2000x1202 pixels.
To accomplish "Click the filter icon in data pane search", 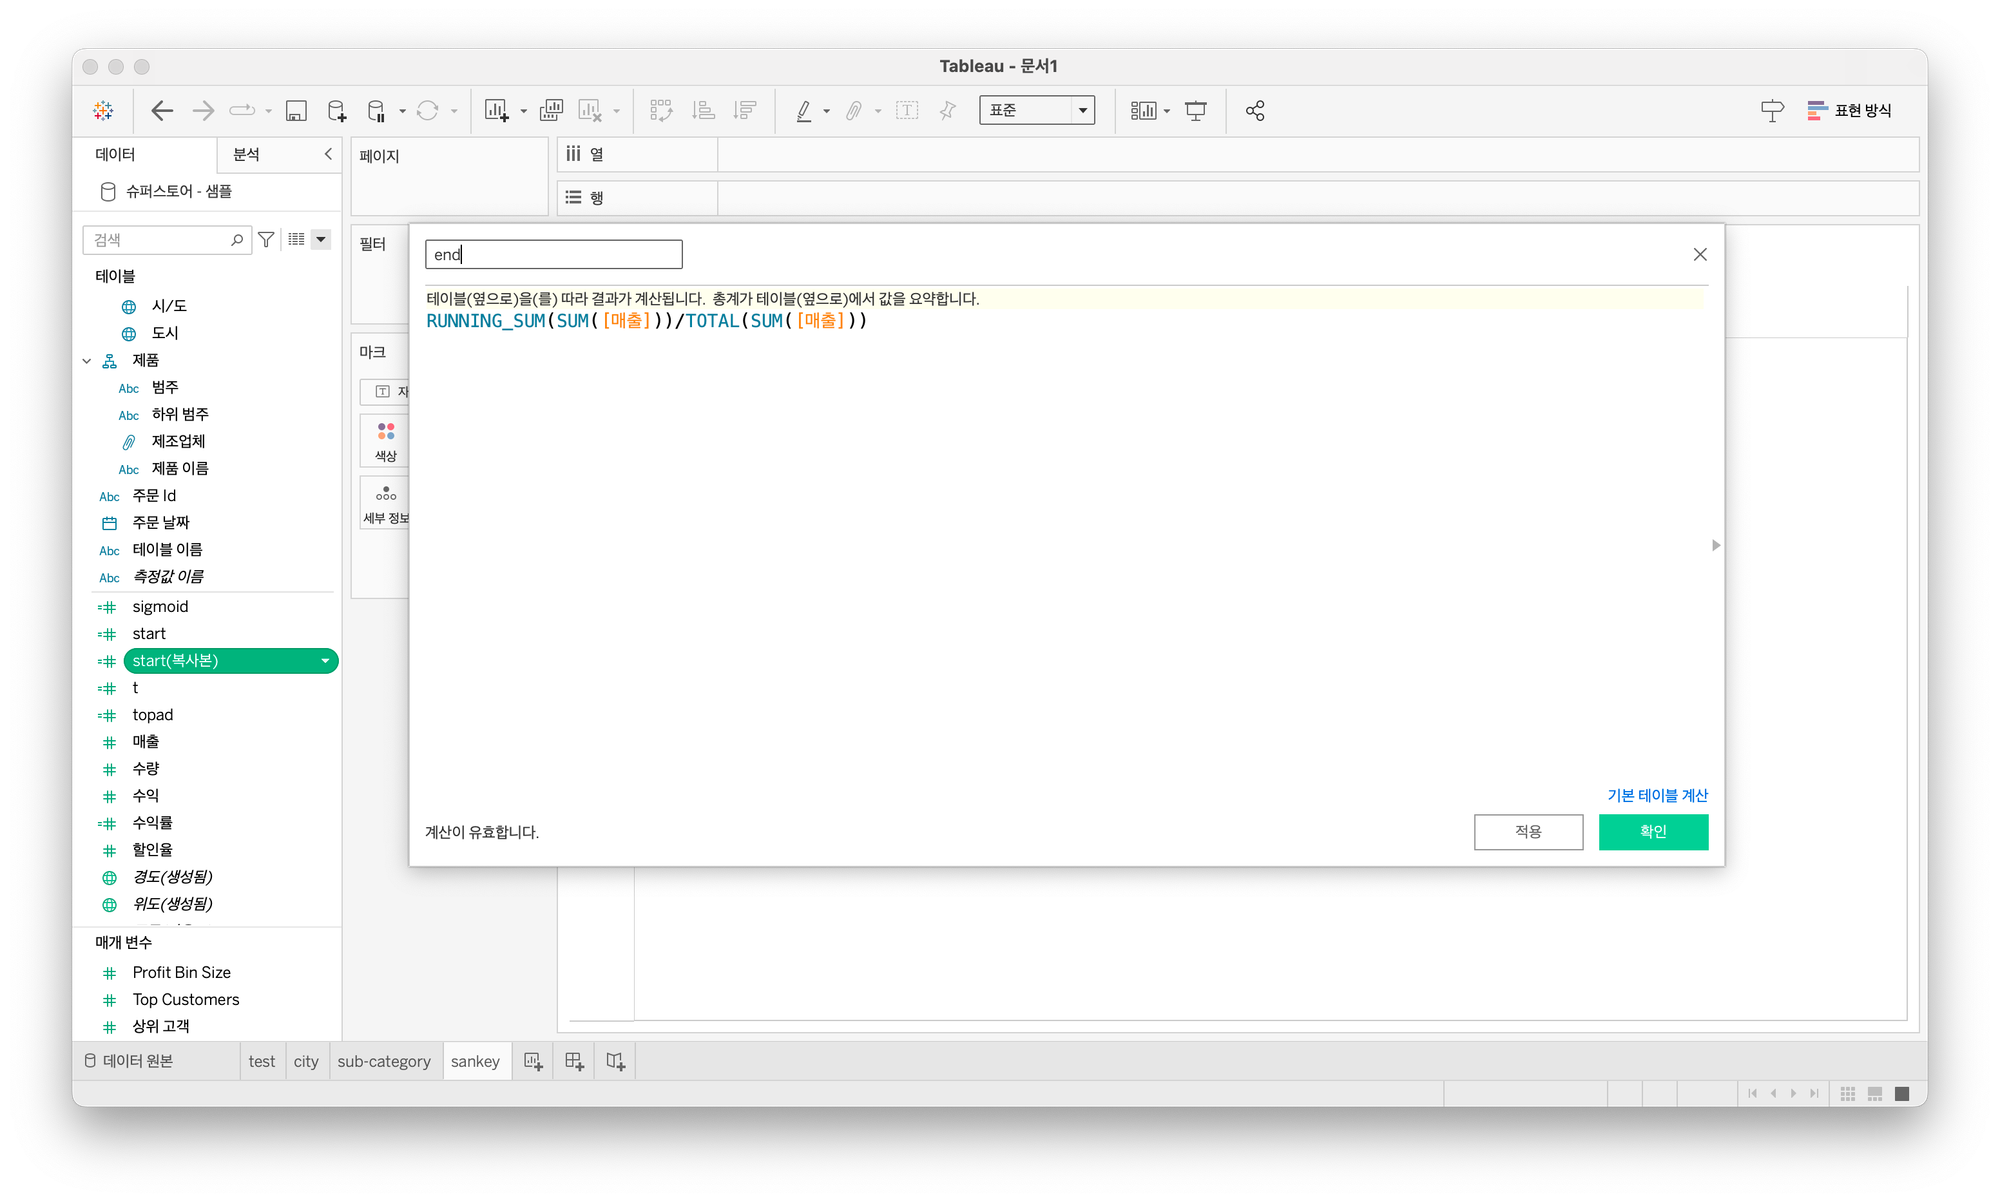I will 266,240.
